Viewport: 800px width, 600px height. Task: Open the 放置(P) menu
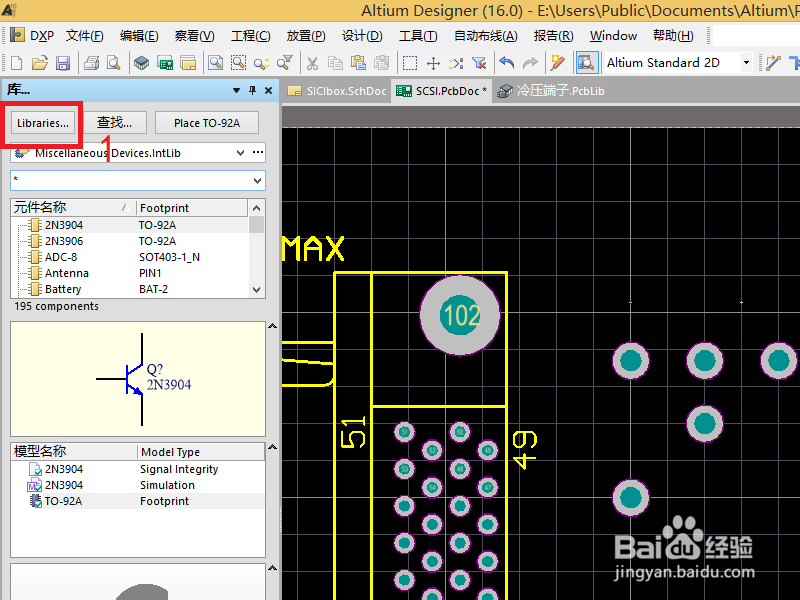[306, 35]
